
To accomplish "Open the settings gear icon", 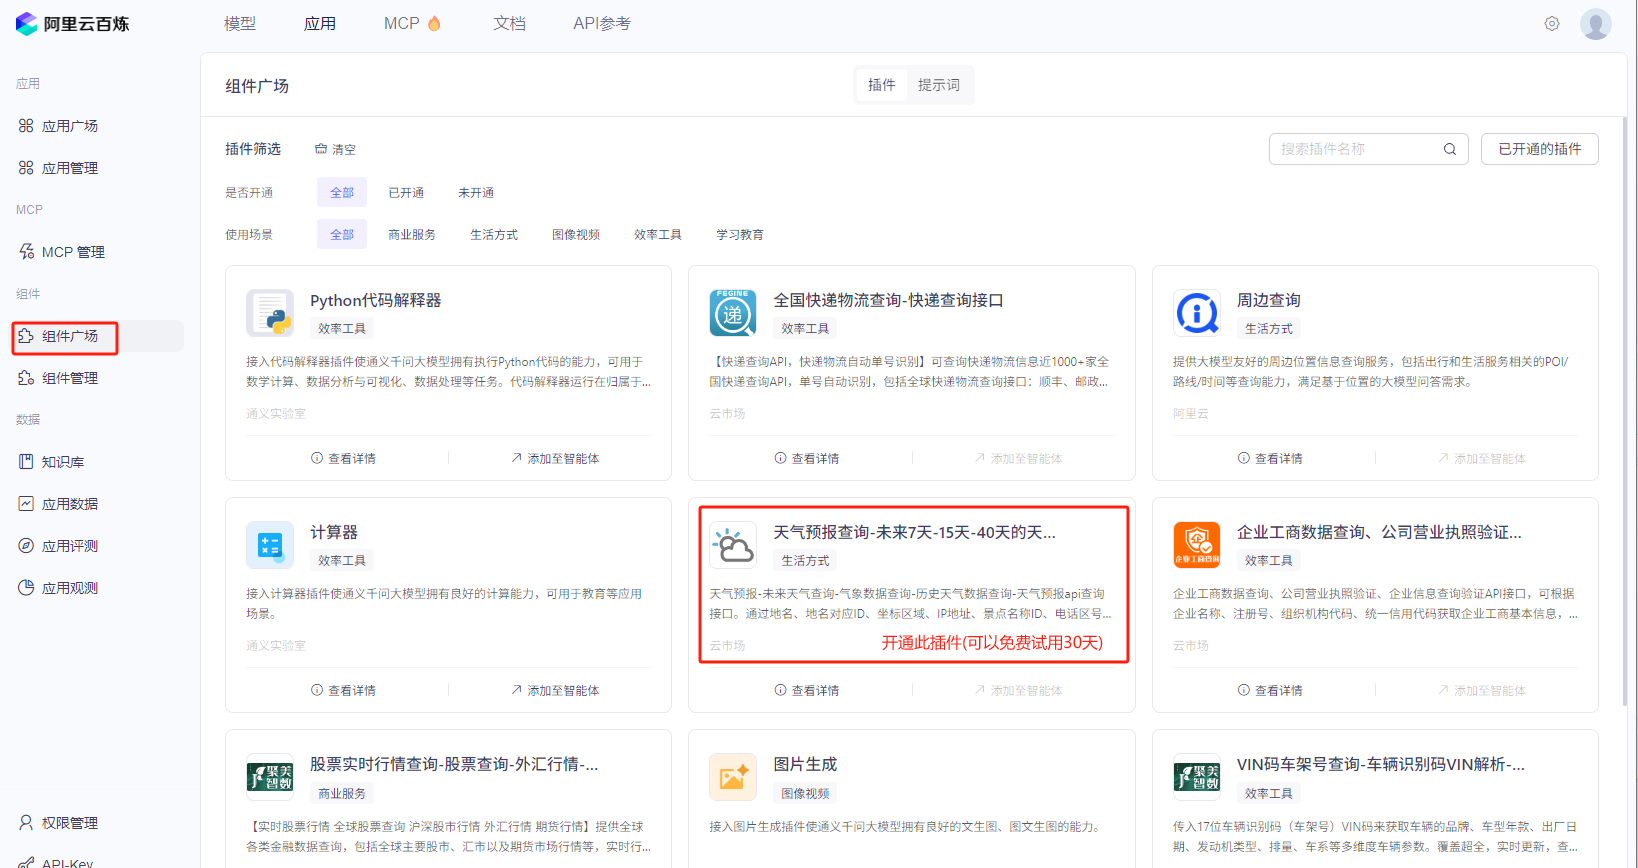I will coord(1552,23).
